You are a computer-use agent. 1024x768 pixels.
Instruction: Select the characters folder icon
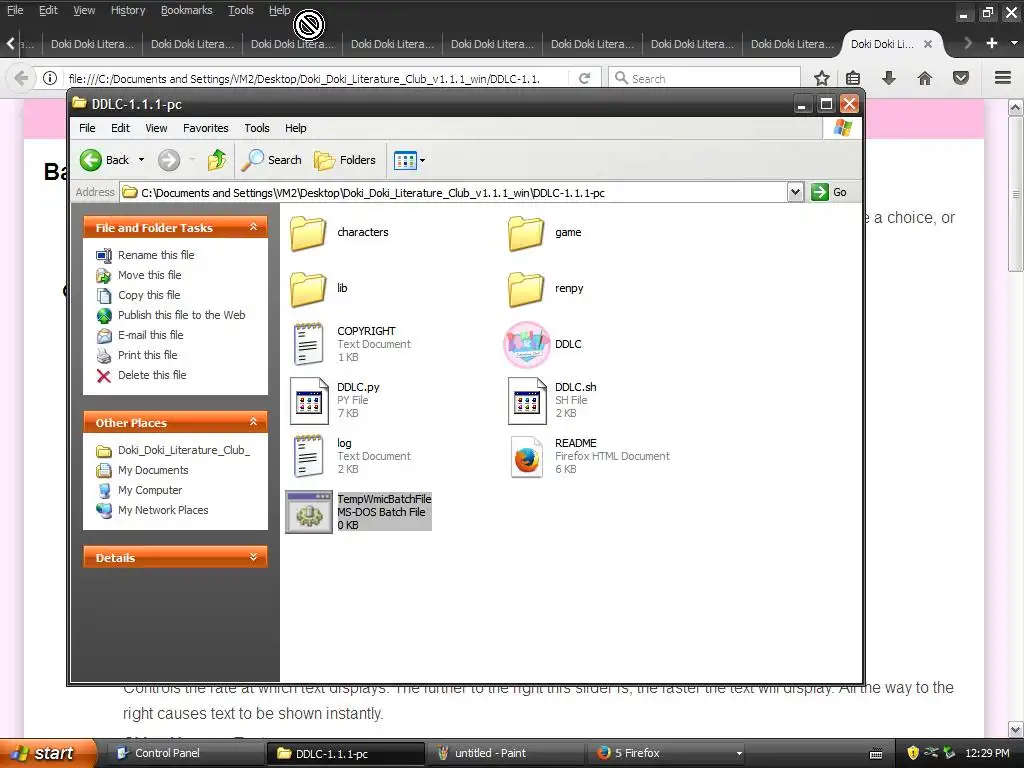click(x=308, y=232)
